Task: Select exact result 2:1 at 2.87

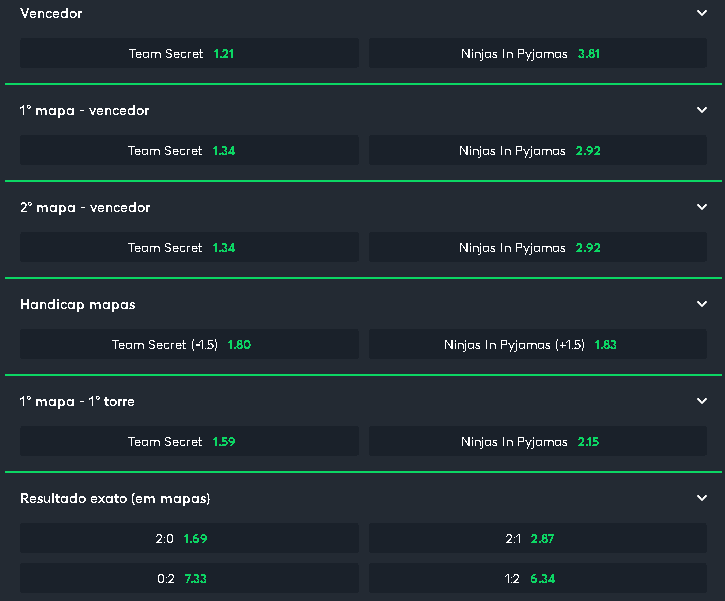Action: point(538,539)
